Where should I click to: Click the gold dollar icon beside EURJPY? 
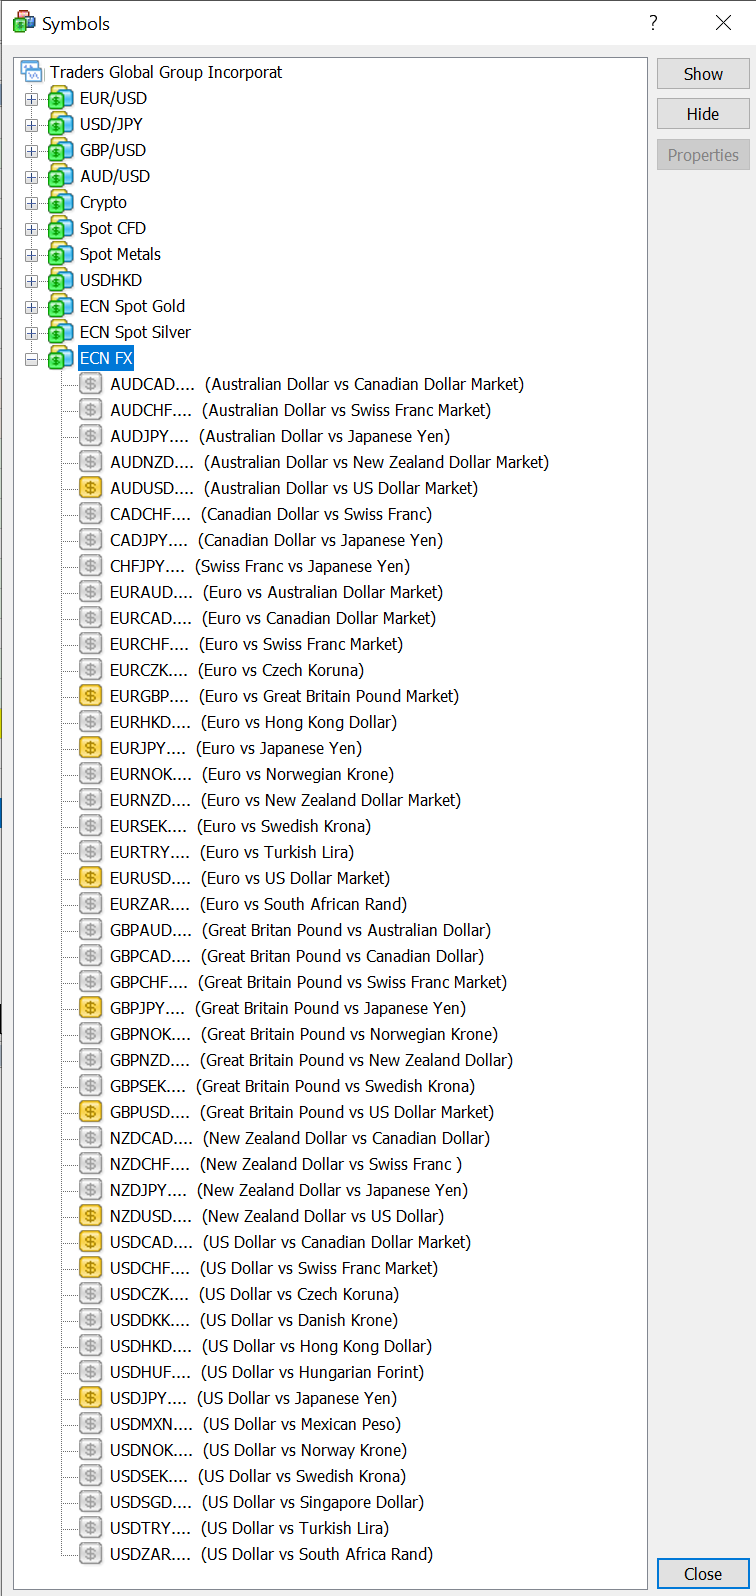[91, 748]
